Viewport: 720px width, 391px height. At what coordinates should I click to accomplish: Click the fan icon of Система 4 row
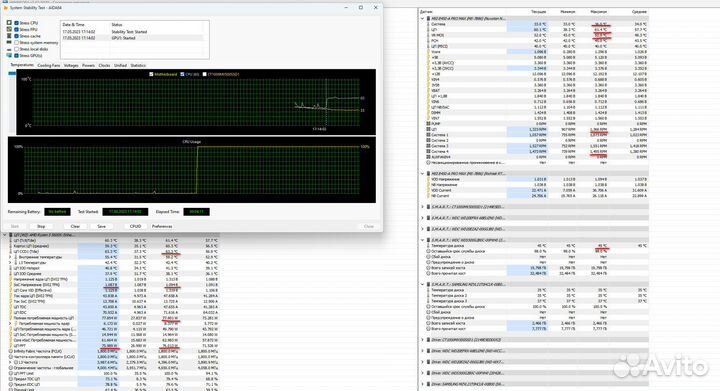tap(428, 151)
